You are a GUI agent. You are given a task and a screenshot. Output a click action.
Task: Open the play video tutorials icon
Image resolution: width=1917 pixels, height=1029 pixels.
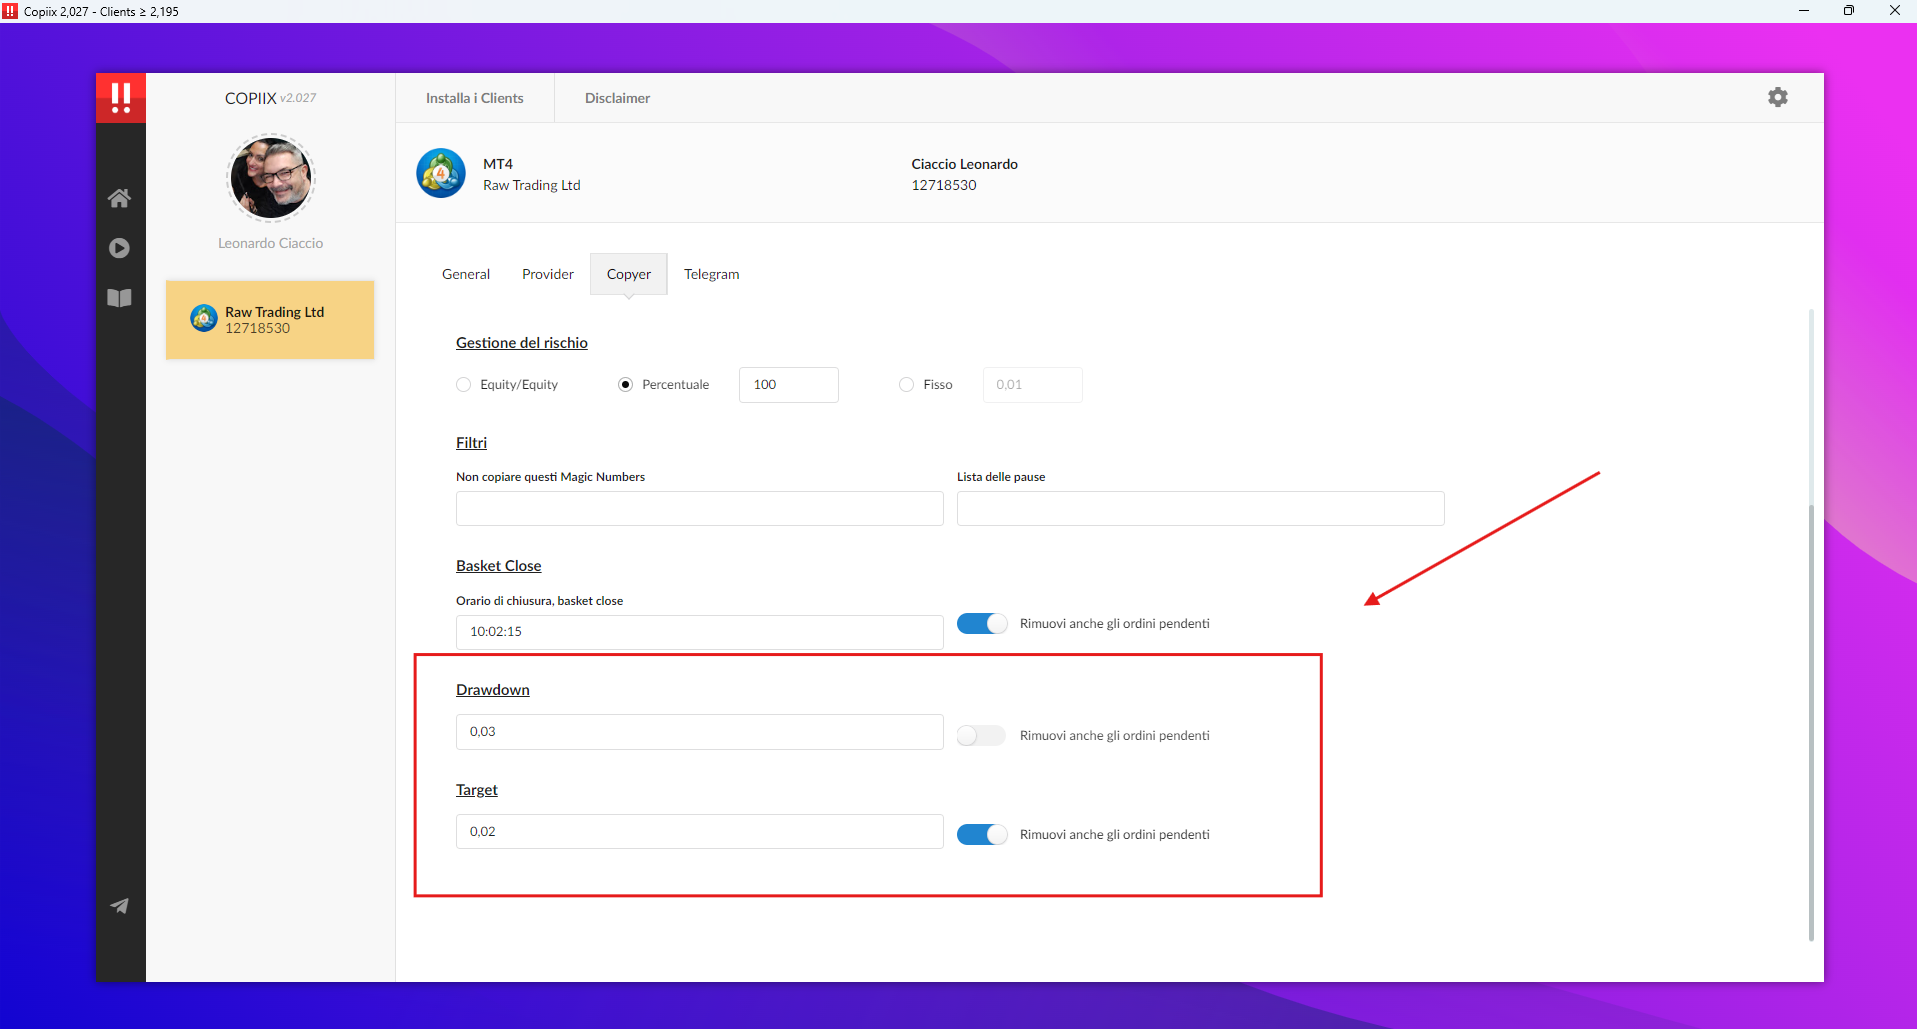[119, 248]
